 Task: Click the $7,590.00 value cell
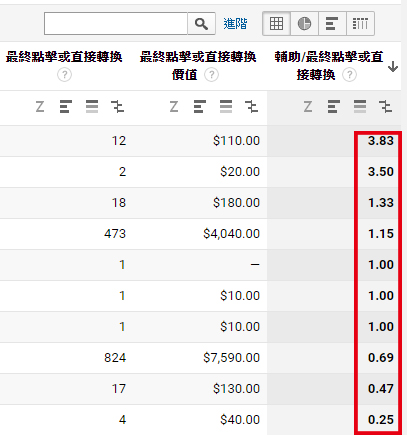231,358
